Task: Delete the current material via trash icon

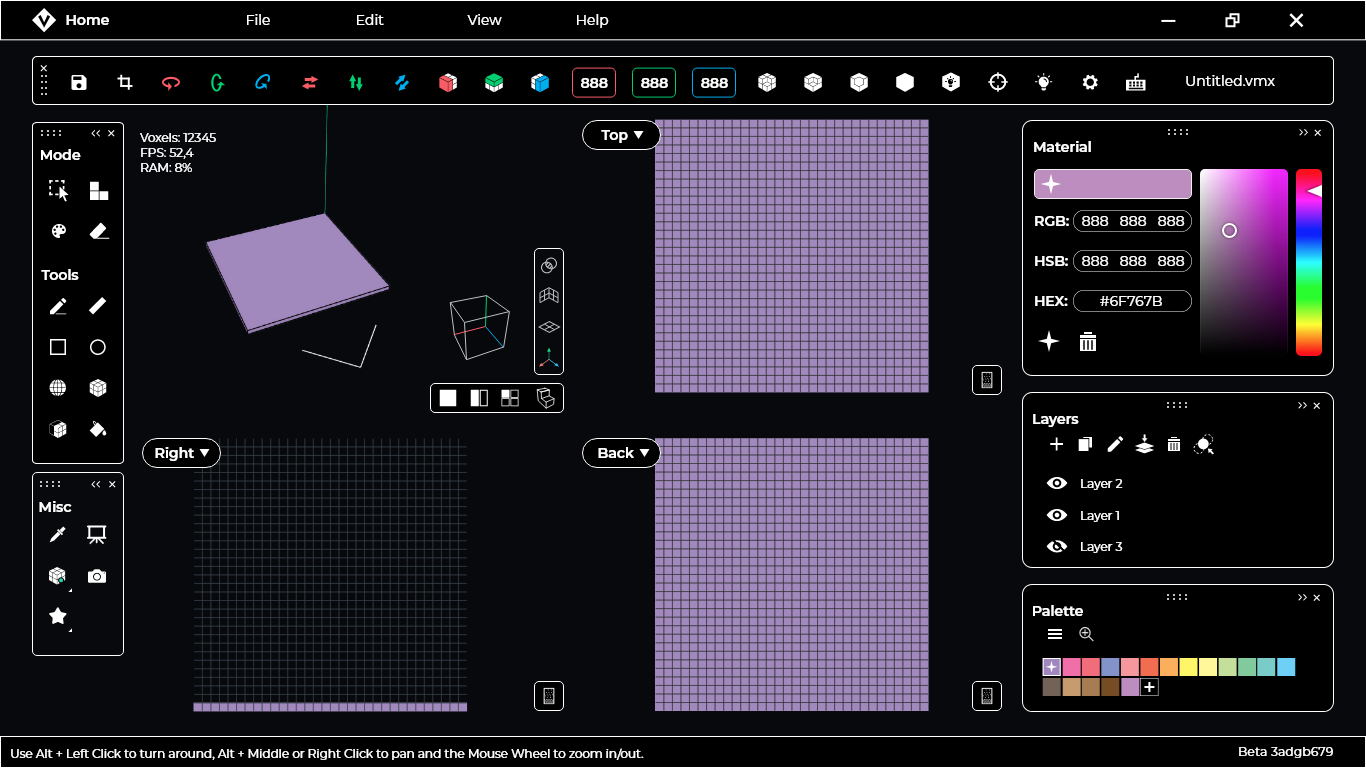Action: click(x=1087, y=341)
